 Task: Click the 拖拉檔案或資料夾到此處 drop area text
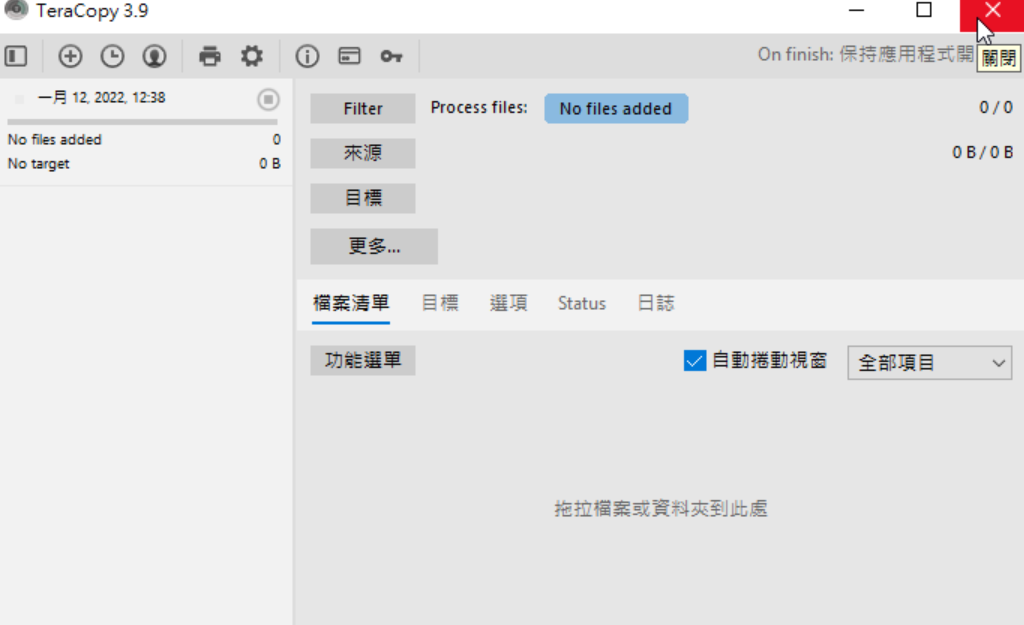660,509
